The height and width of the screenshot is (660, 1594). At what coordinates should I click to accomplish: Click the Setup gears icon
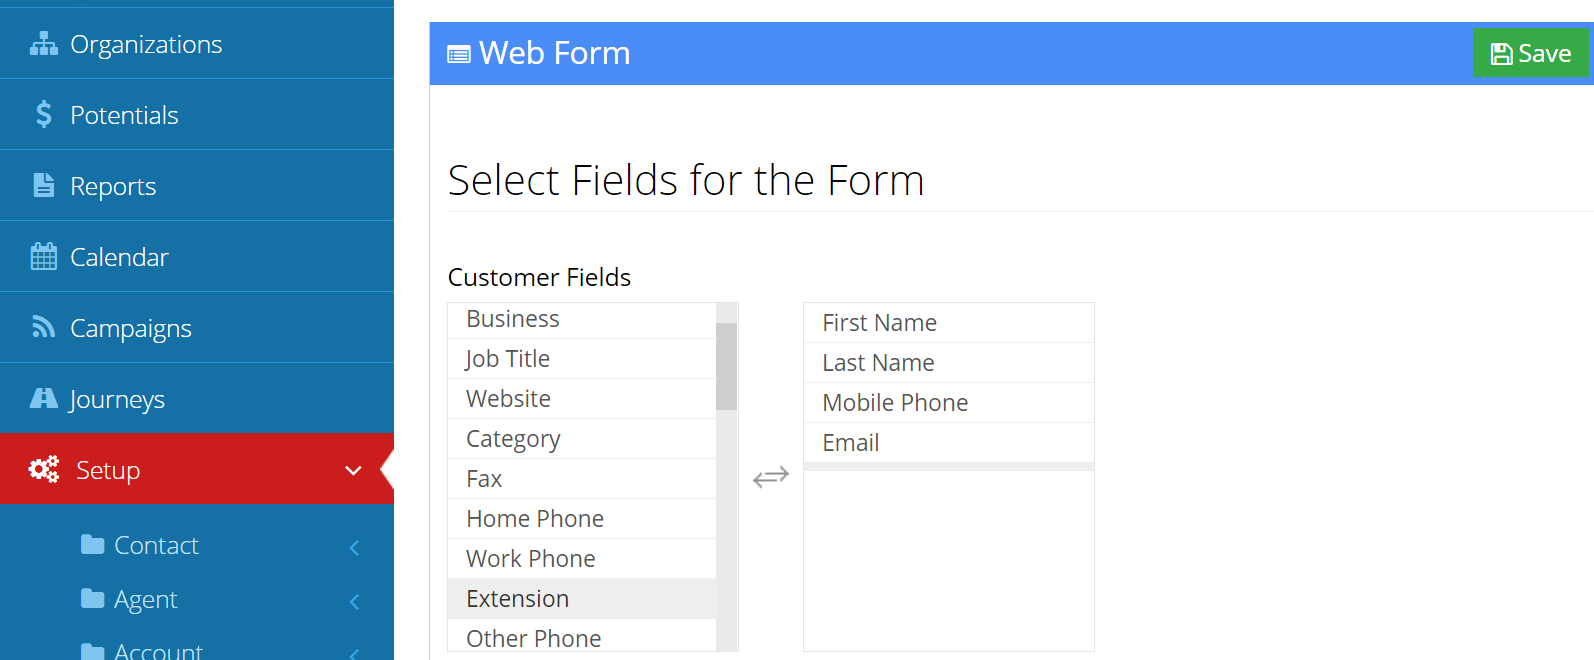click(x=41, y=469)
